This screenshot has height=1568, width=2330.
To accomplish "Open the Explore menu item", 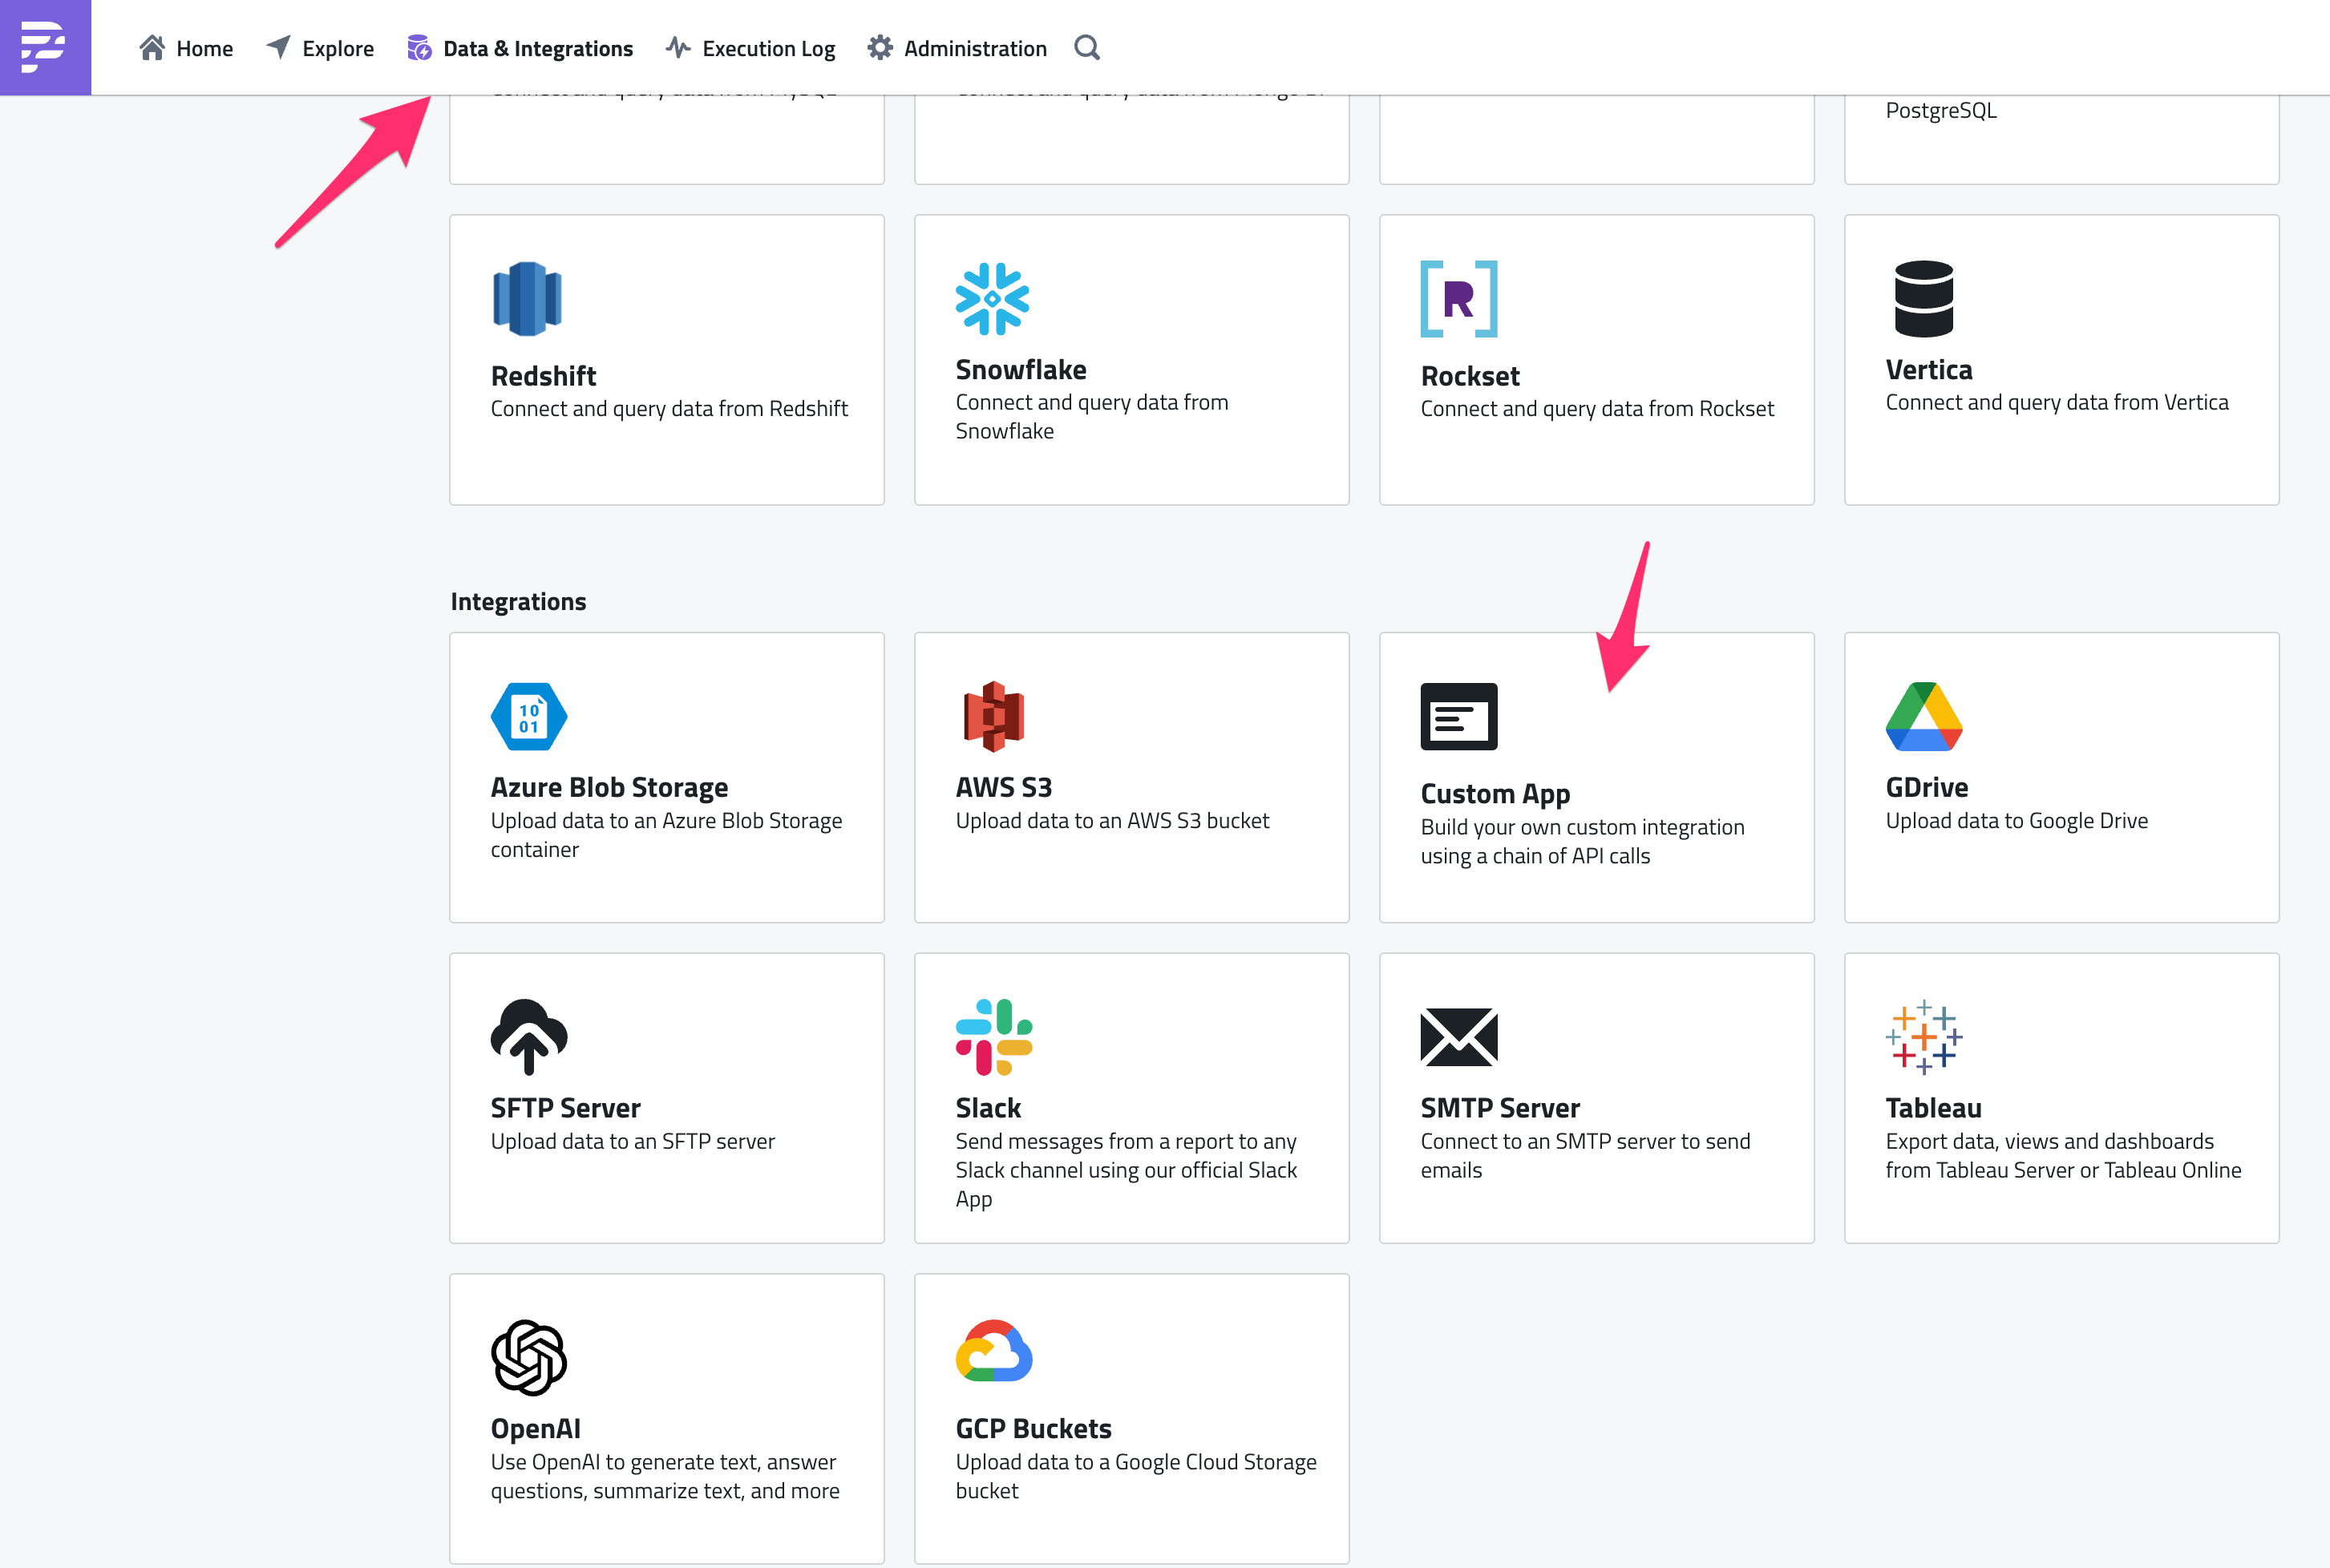I will pos(320,48).
